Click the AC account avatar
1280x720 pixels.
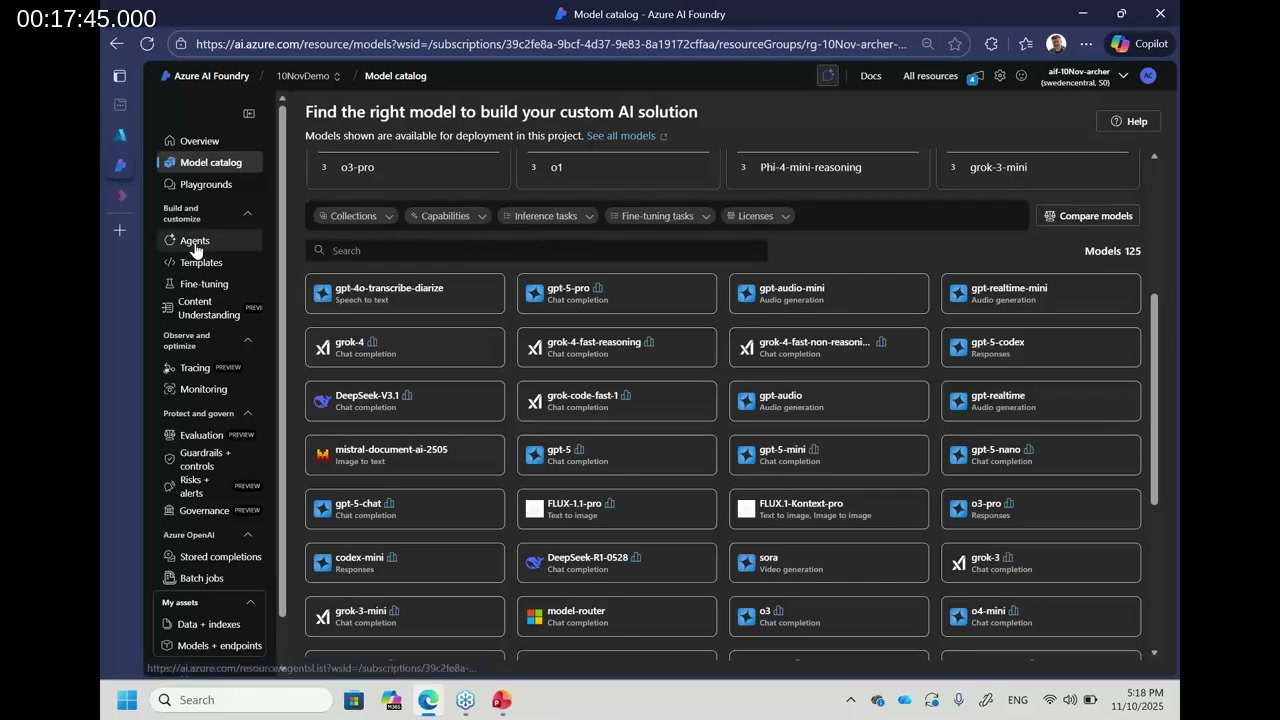coord(1148,76)
